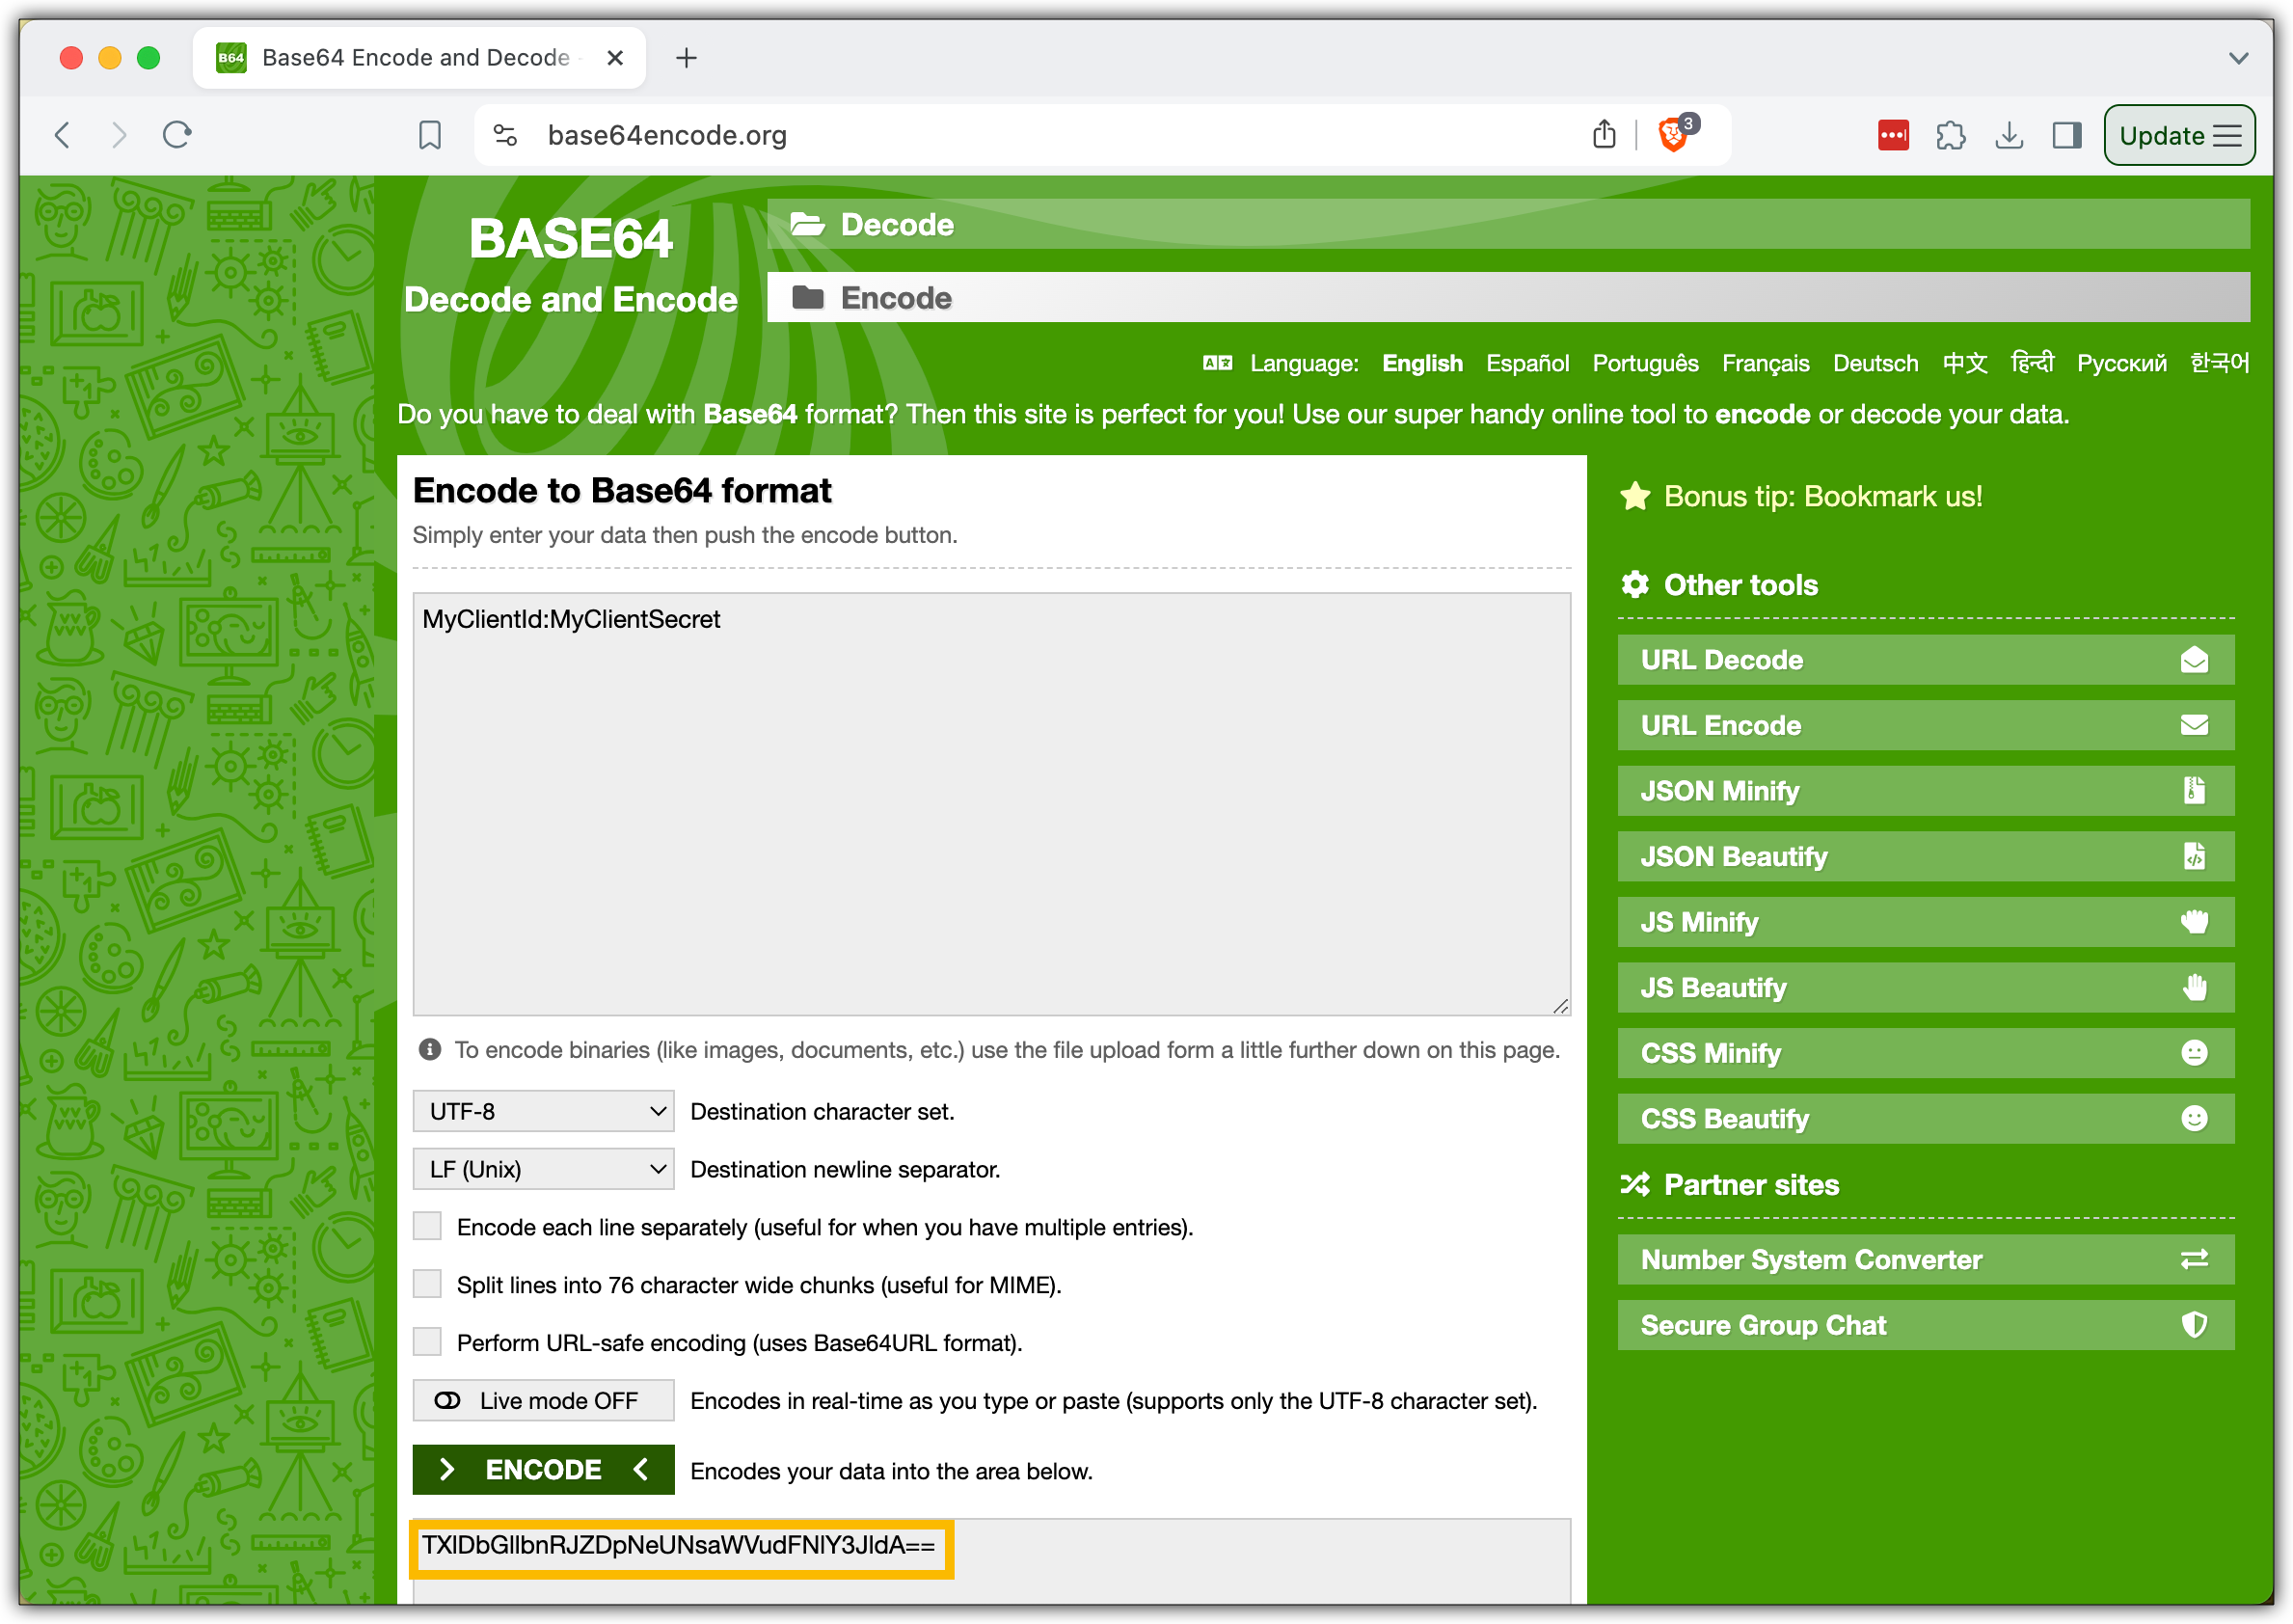Enable Split lines into 76 character chunks
2293x1624 pixels.
tap(427, 1284)
